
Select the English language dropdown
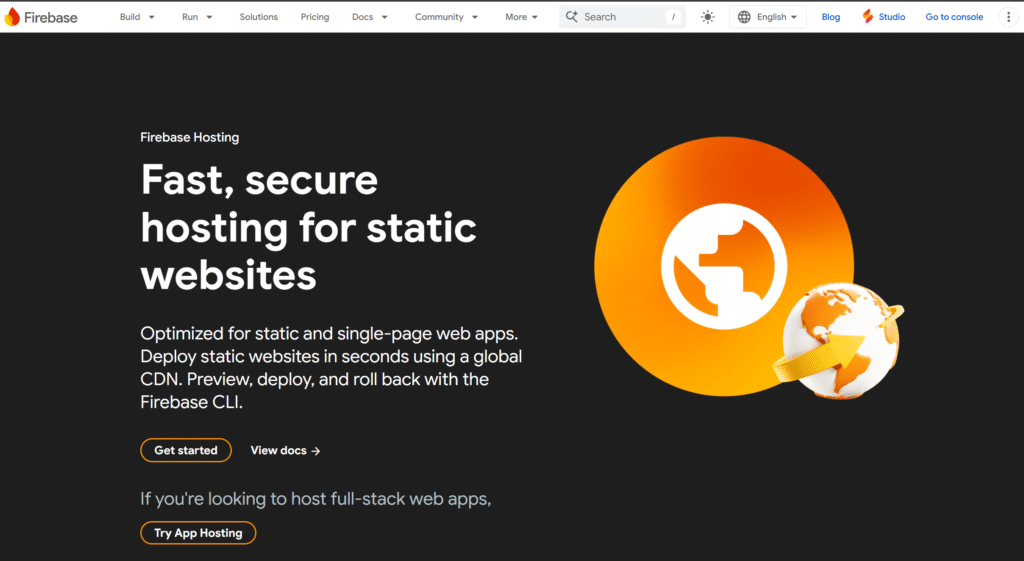point(768,17)
